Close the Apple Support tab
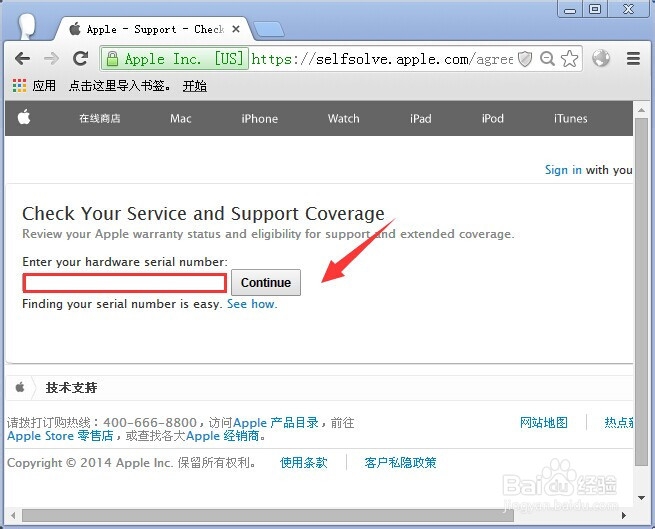 coord(236,29)
